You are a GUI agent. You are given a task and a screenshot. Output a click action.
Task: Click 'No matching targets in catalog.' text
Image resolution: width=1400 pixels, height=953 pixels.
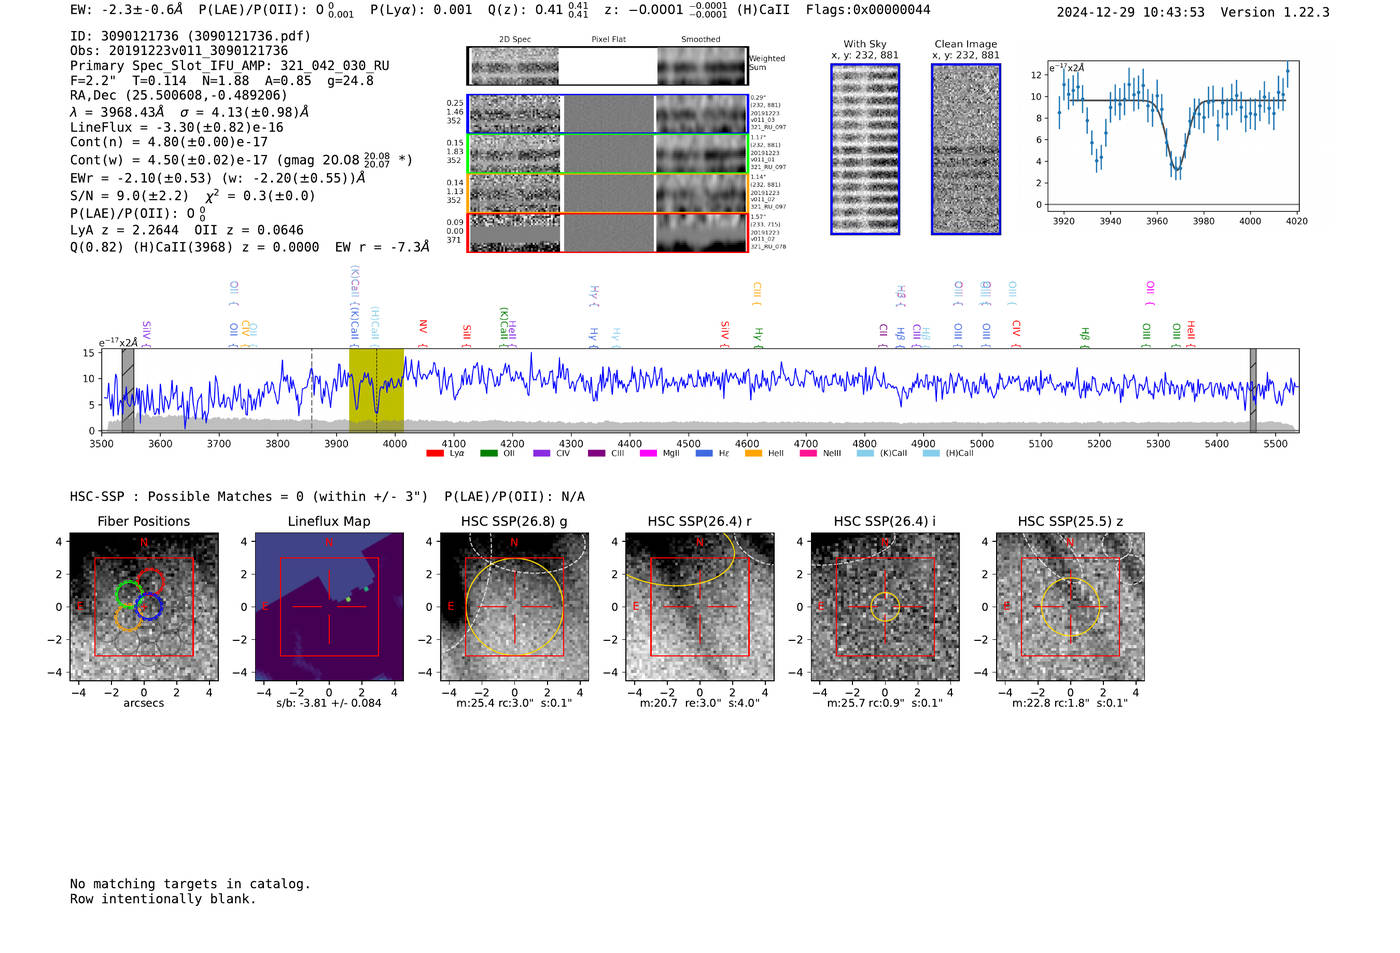coord(190,884)
